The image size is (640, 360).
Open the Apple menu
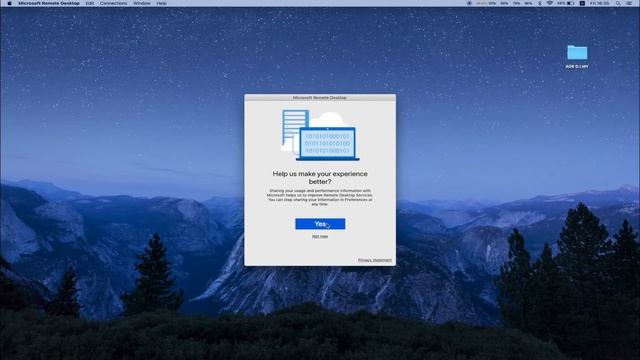9,3
